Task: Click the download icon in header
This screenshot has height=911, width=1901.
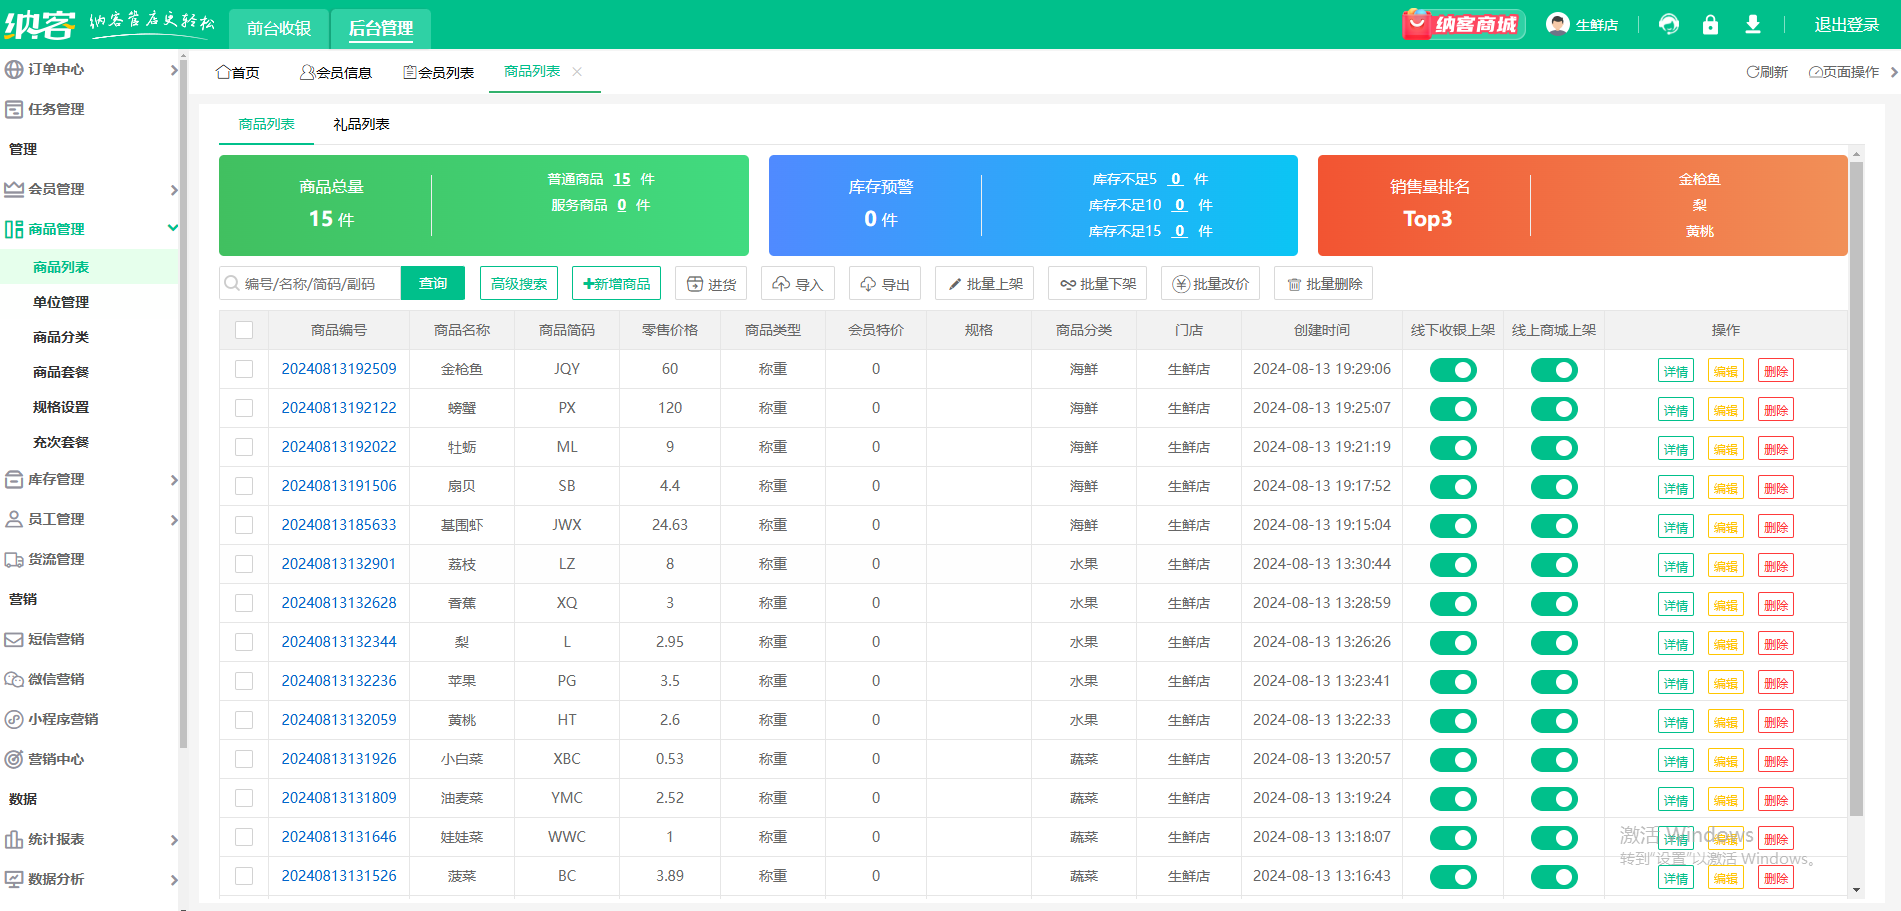Action: click(x=1752, y=24)
